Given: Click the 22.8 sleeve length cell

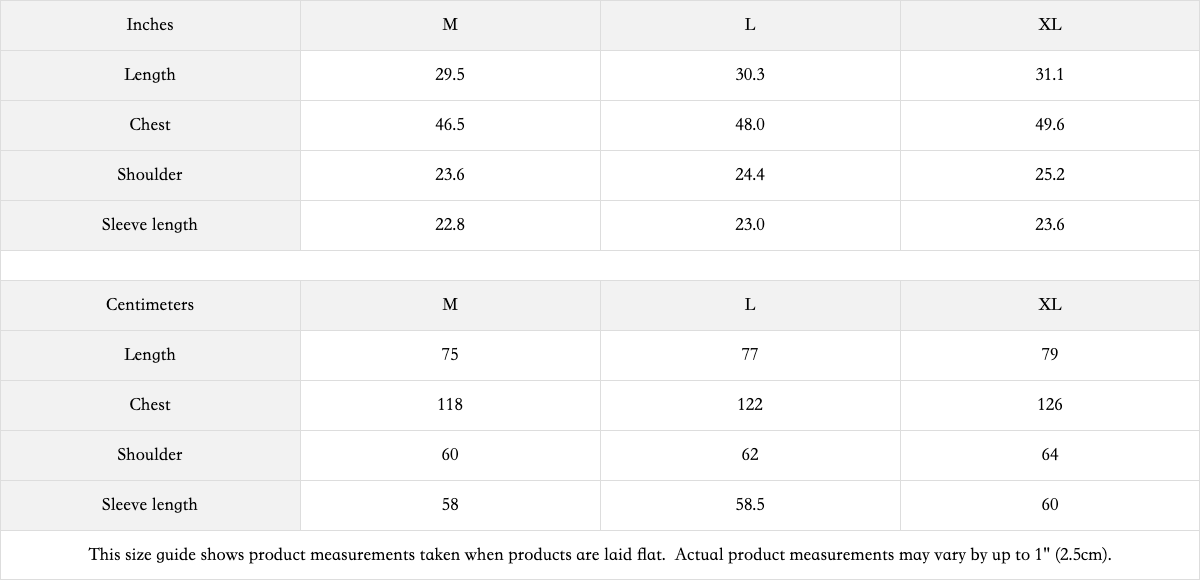Looking at the screenshot, I should tap(450, 225).
